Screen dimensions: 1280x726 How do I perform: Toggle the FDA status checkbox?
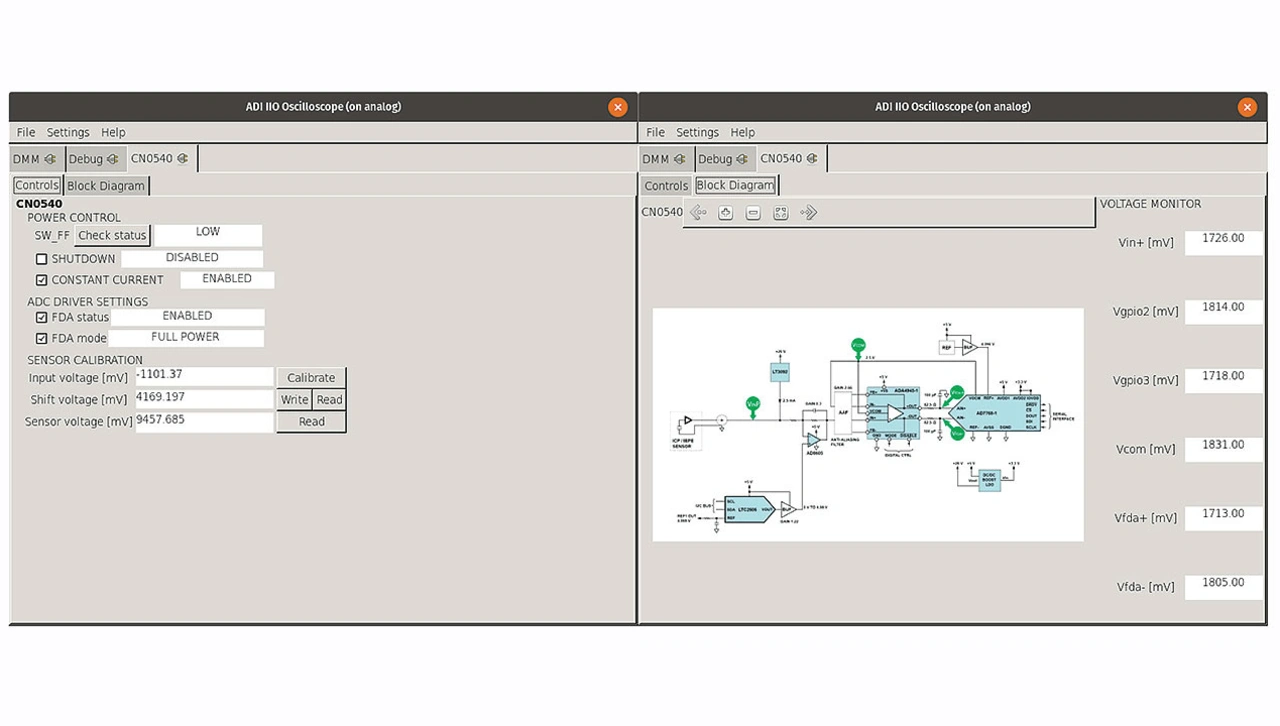pos(42,318)
